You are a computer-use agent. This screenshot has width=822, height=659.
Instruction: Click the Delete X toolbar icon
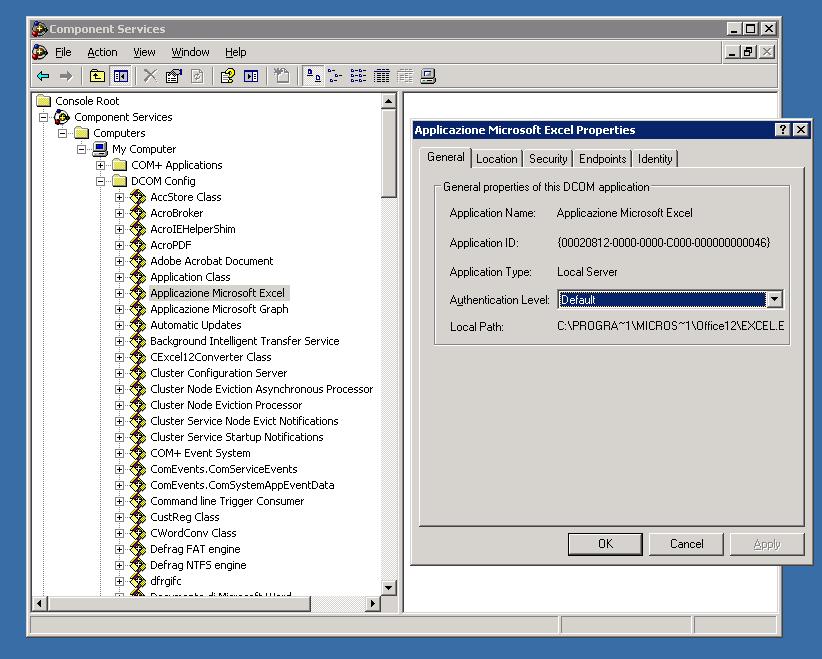[x=150, y=77]
